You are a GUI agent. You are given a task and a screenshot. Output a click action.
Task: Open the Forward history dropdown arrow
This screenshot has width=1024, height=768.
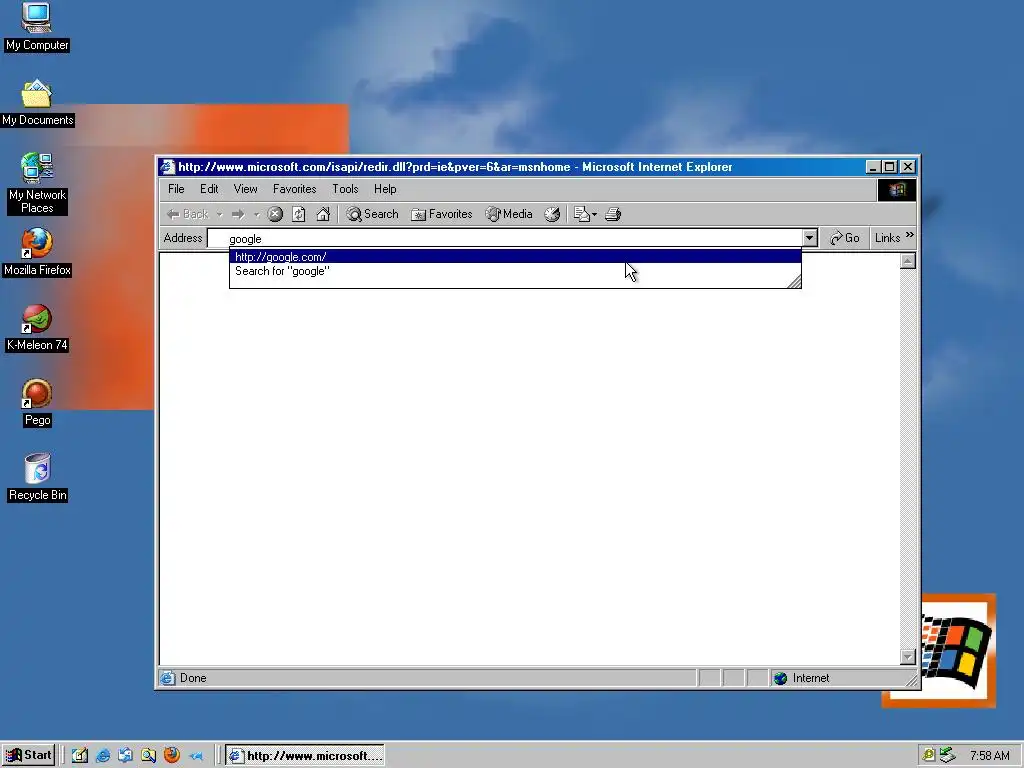(257, 214)
